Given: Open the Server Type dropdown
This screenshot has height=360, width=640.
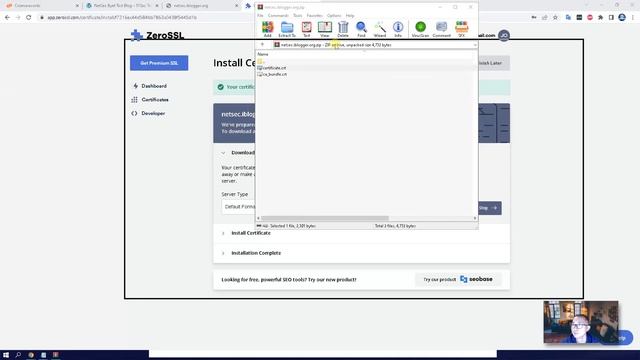Looking at the screenshot, I should [238, 207].
